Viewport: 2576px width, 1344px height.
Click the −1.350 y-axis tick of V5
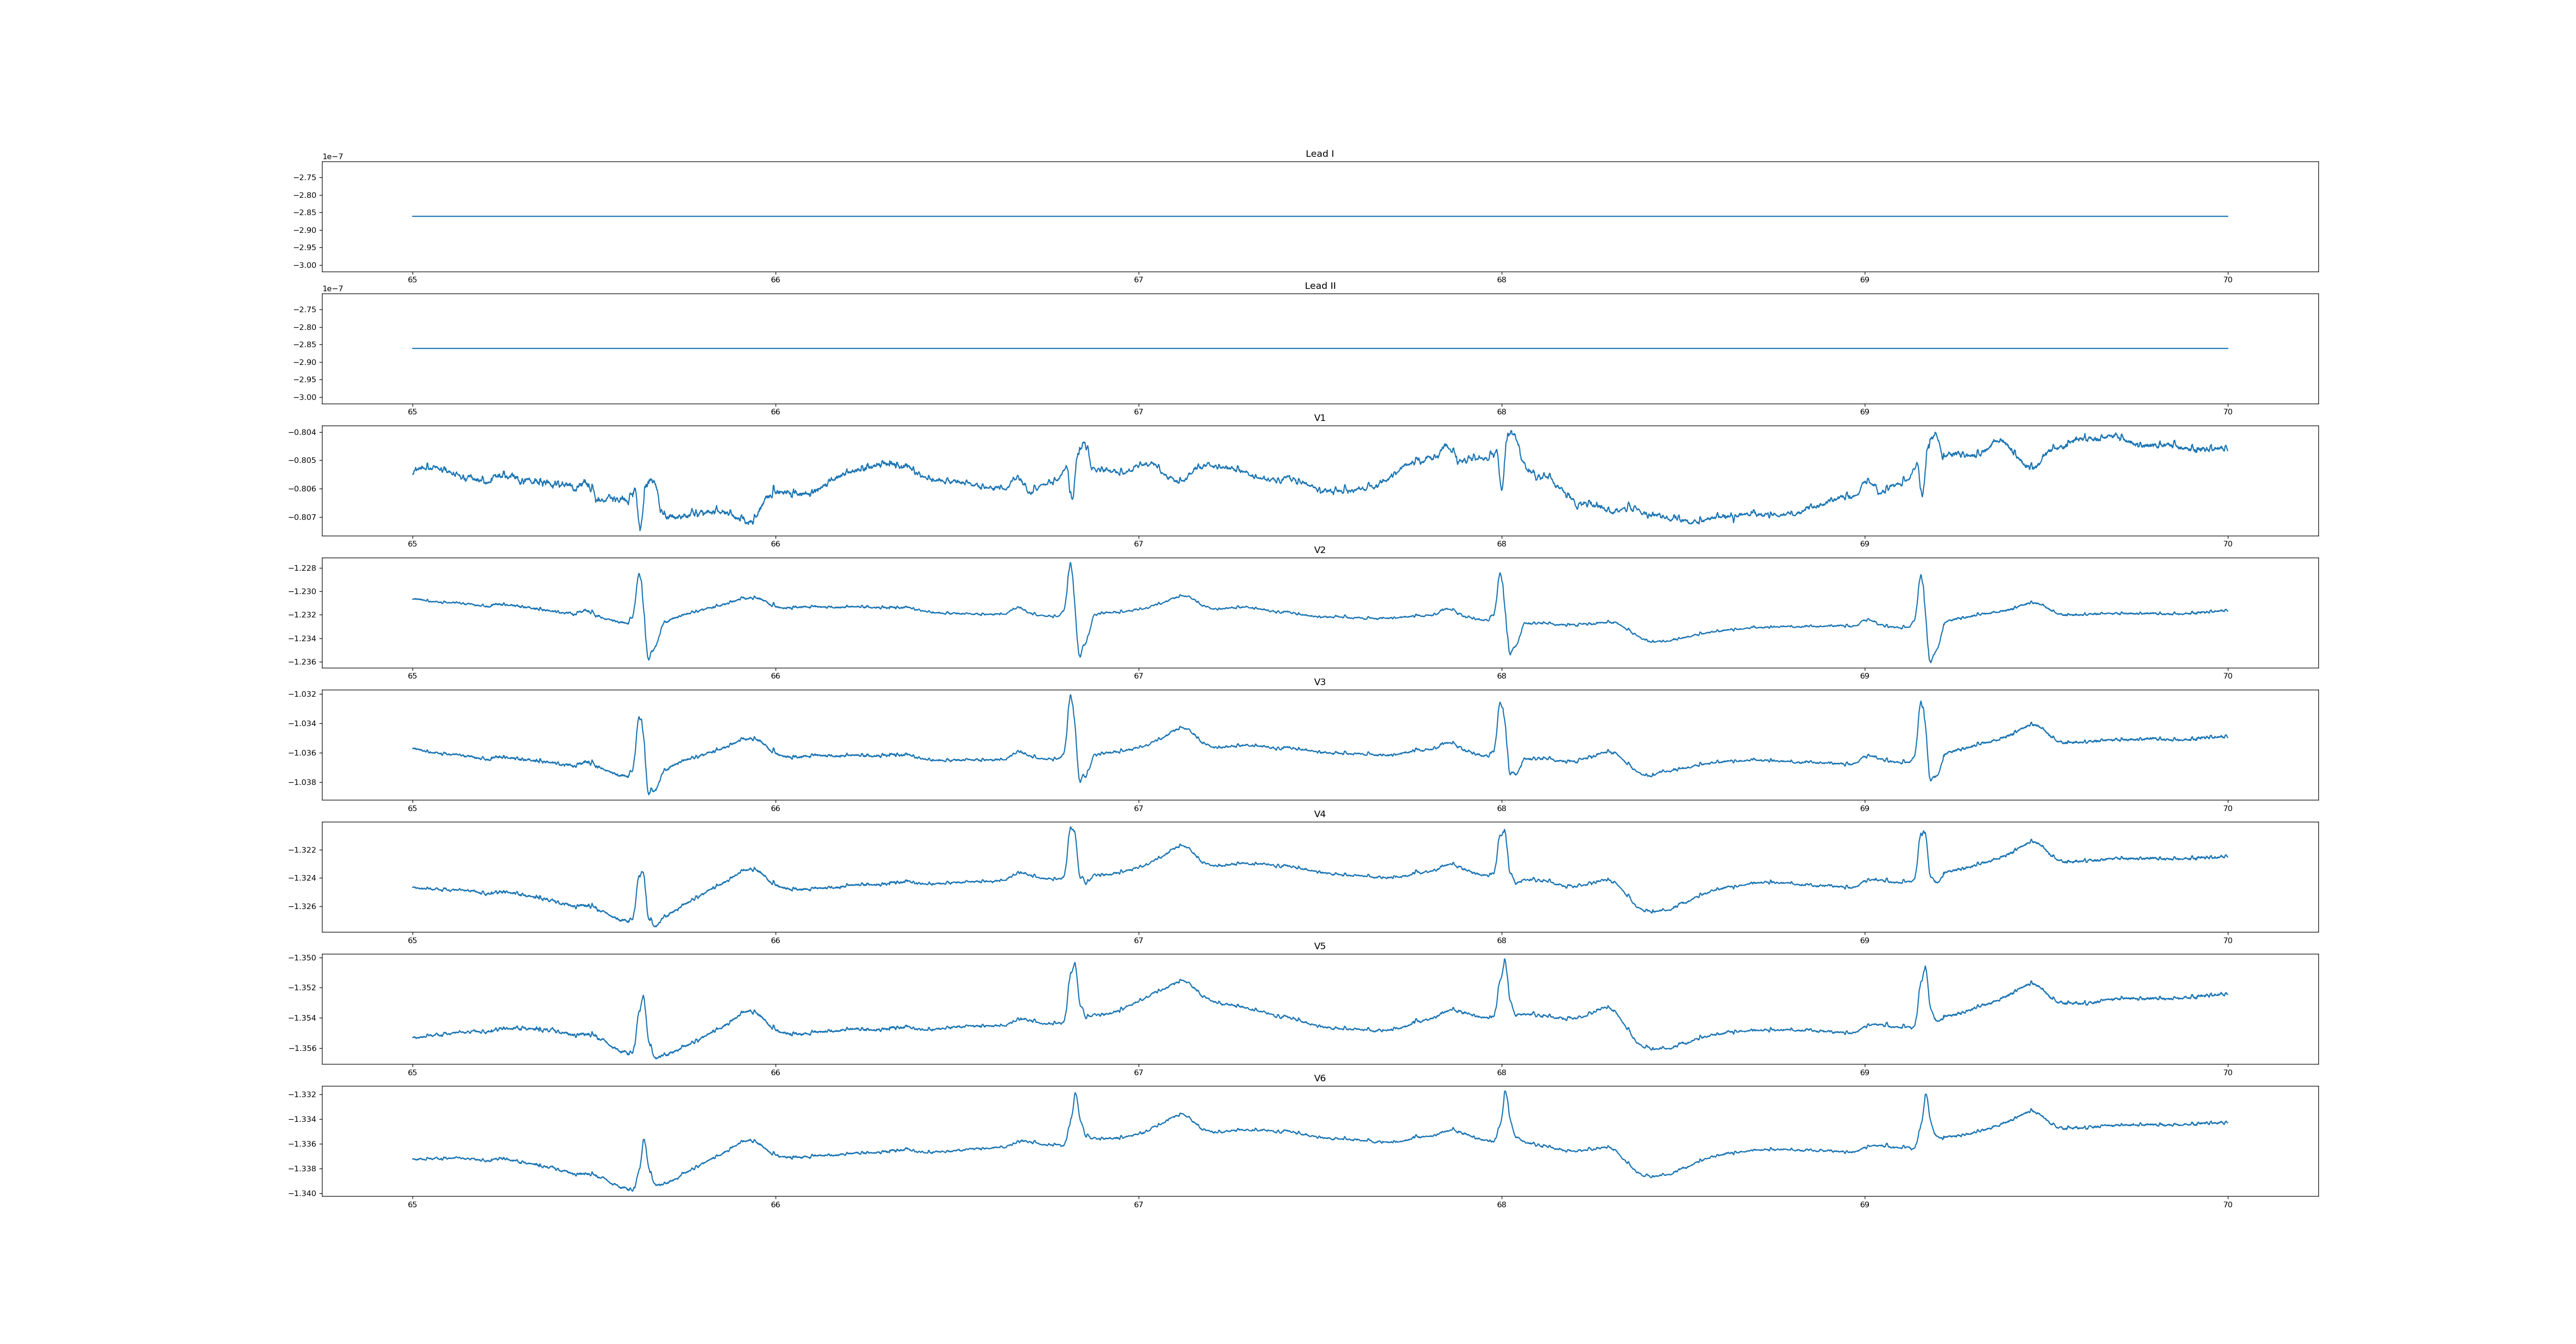[302, 958]
